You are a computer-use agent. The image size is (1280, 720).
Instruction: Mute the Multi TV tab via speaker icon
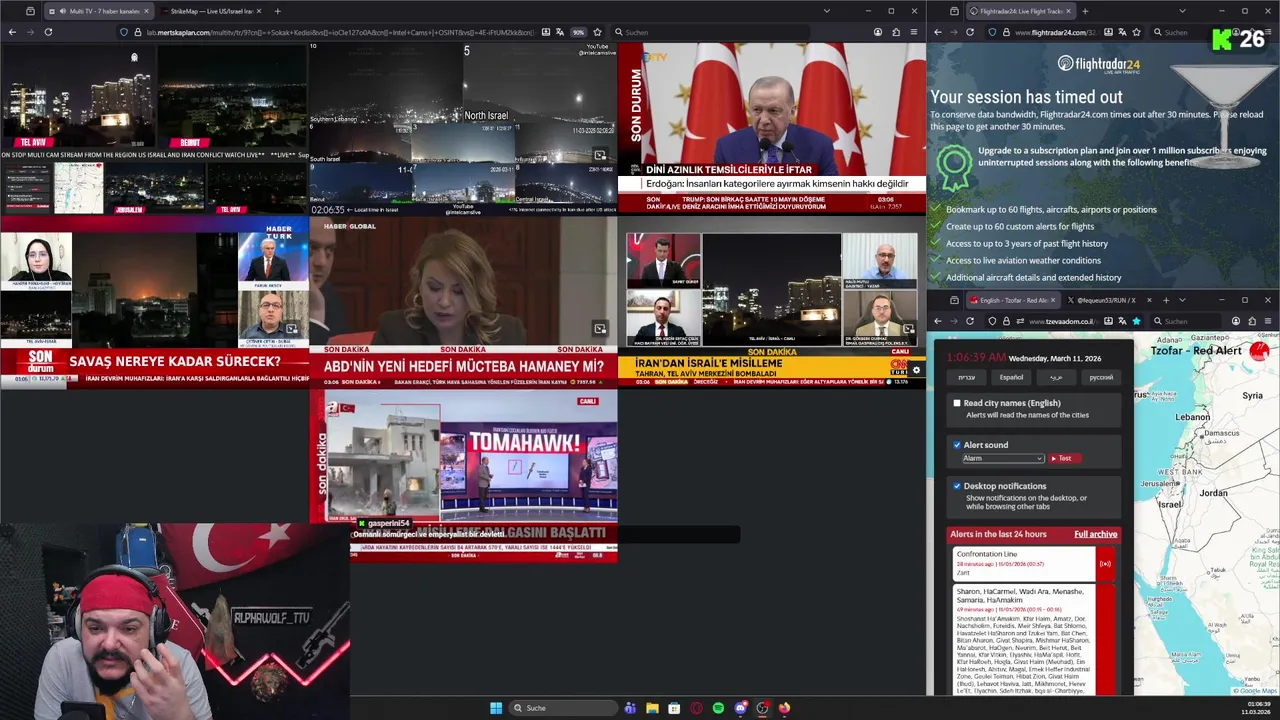64,11
